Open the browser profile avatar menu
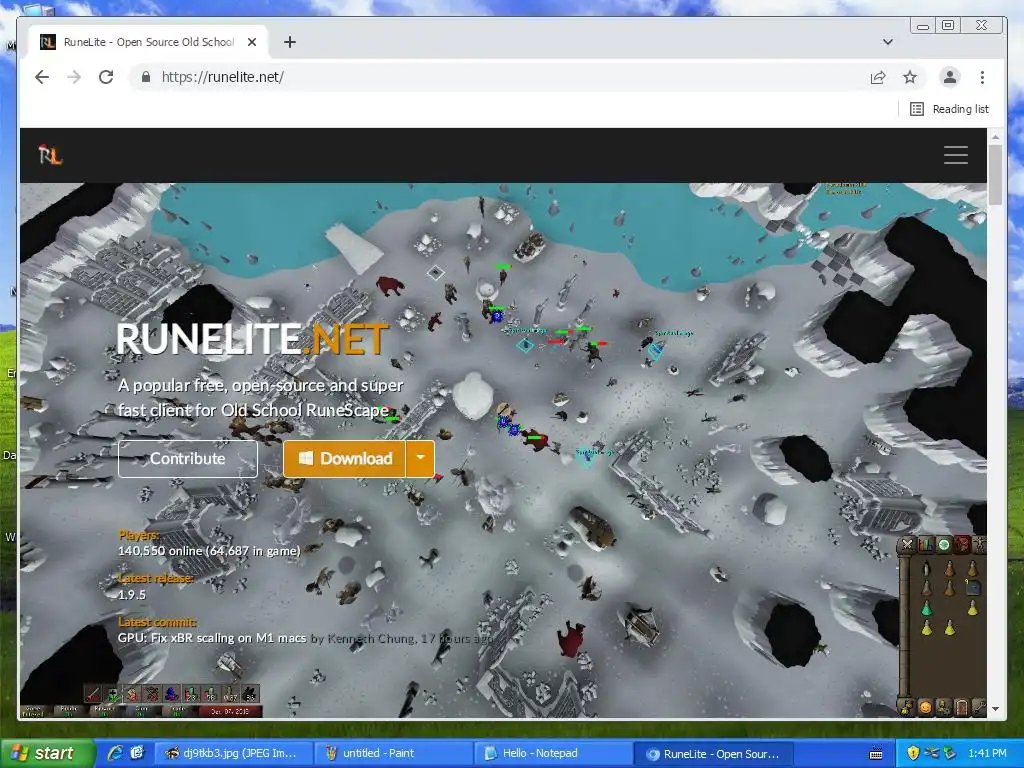The height and width of the screenshot is (768, 1024). tap(950, 77)
